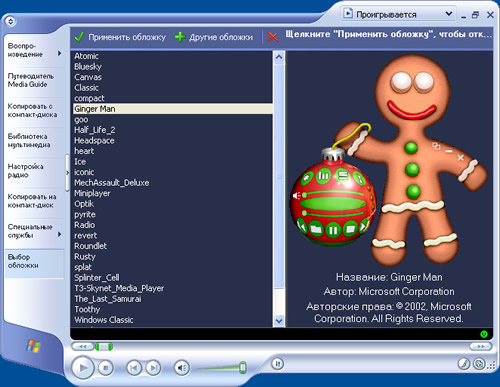Expand arrow next to Специальные службы

(59, 234)
